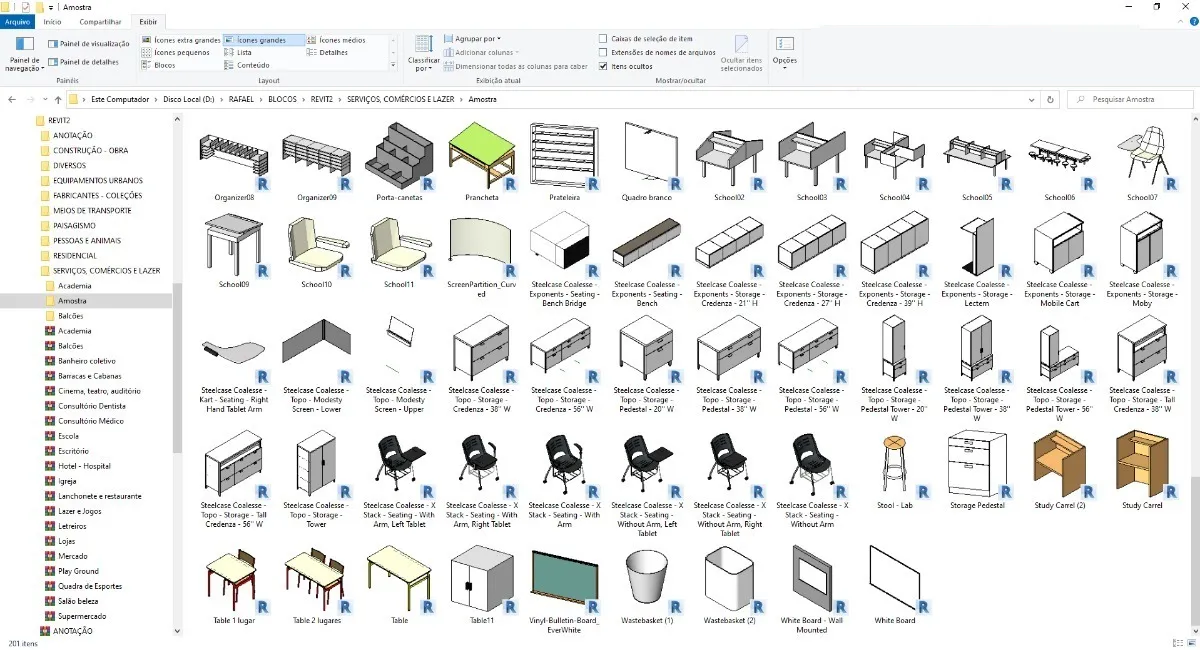Switch to the Início ribbon tab
1200x650 pixels.
(52, 21)
